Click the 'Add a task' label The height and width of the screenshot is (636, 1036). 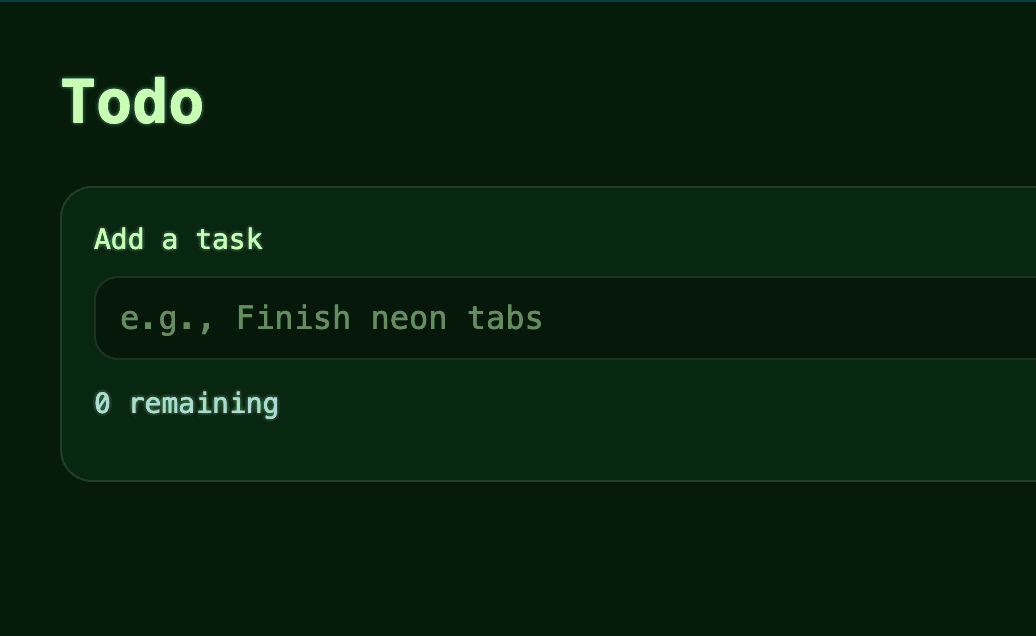tap(178, 239)
